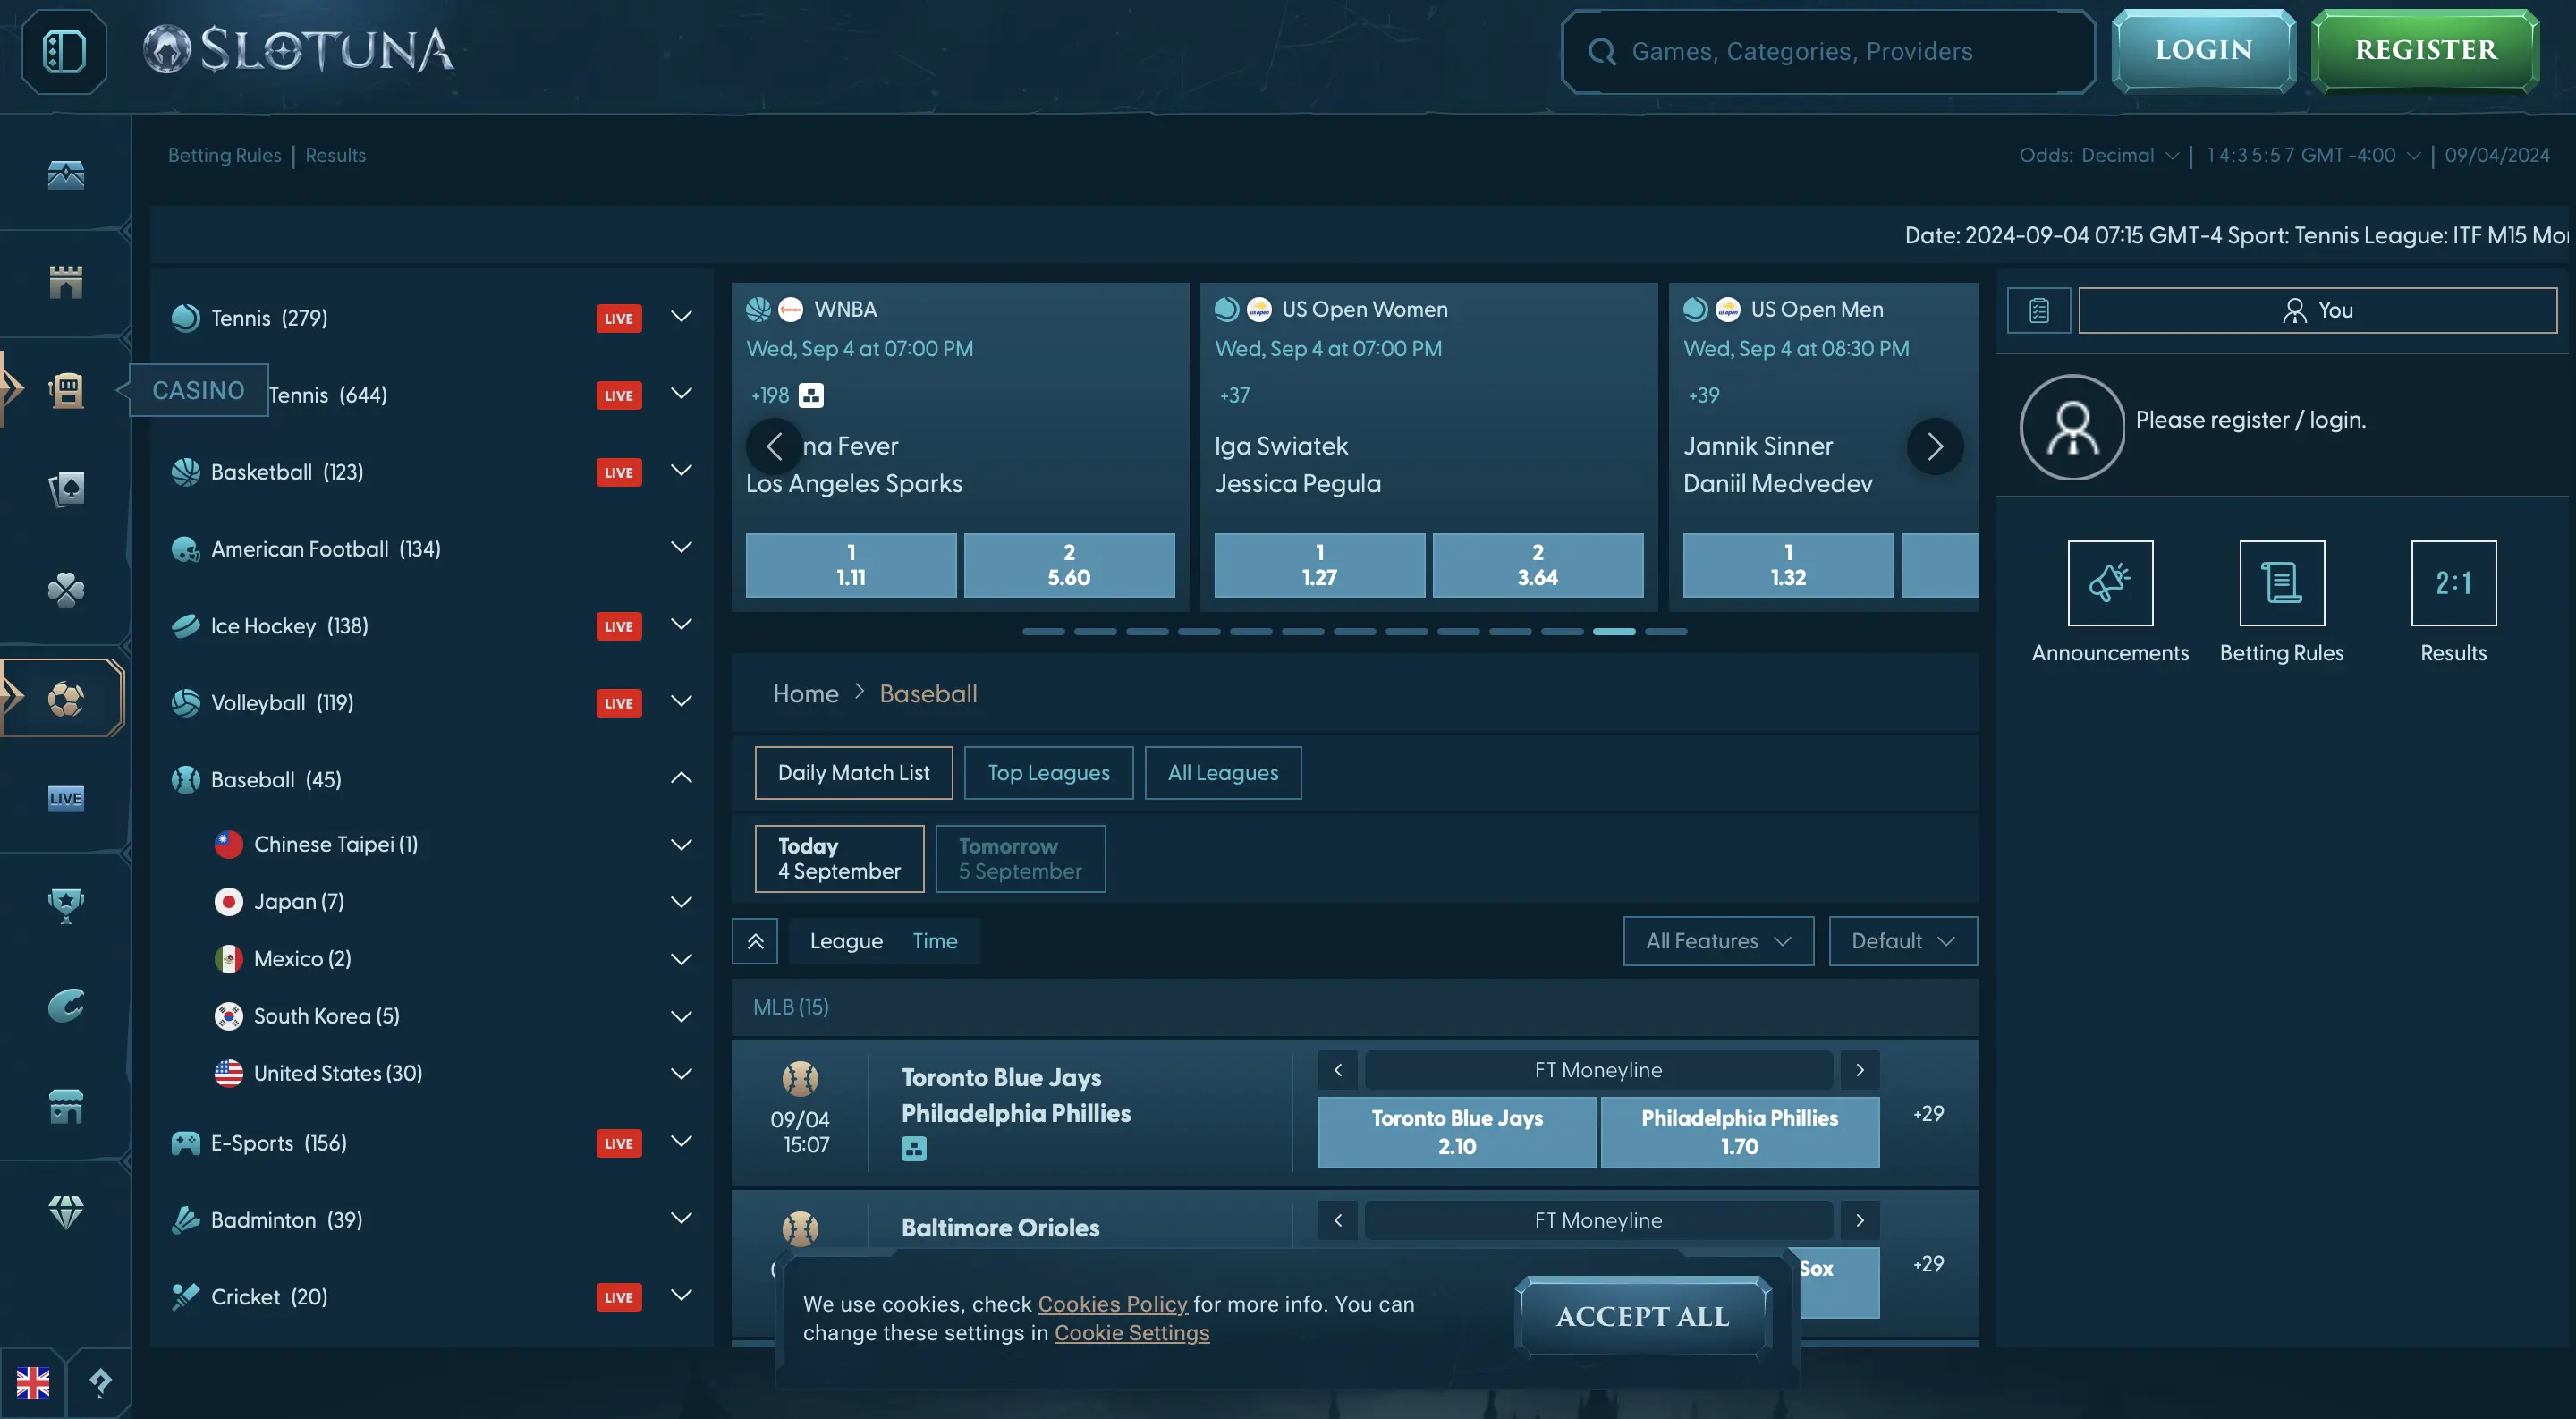Click the REGISTER button
This screenshot has height=1419, width=2576.
coord(2425,50)
